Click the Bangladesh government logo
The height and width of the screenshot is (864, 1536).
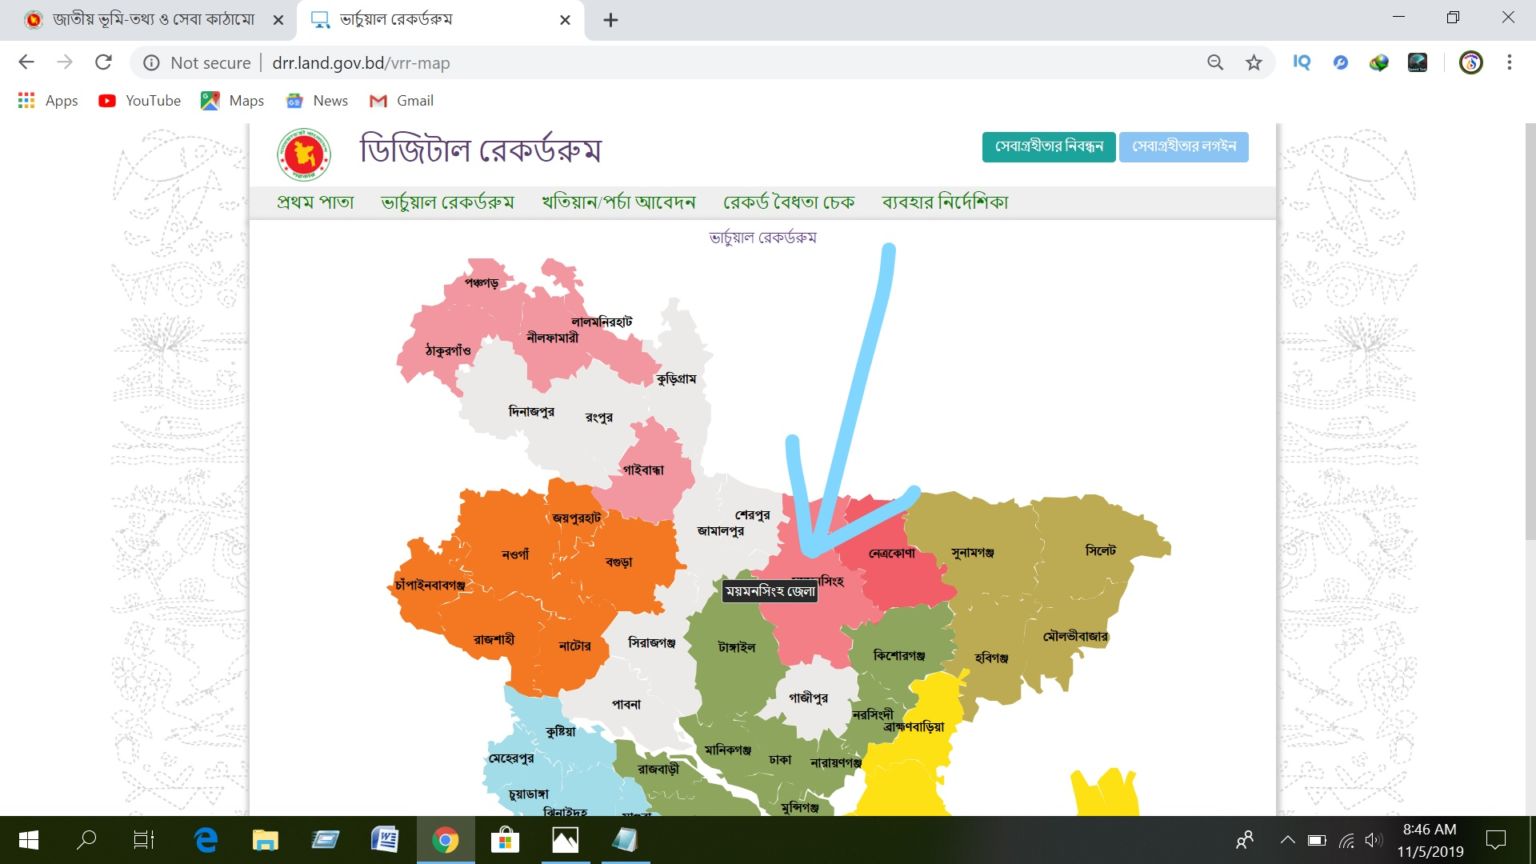[303, 154]
